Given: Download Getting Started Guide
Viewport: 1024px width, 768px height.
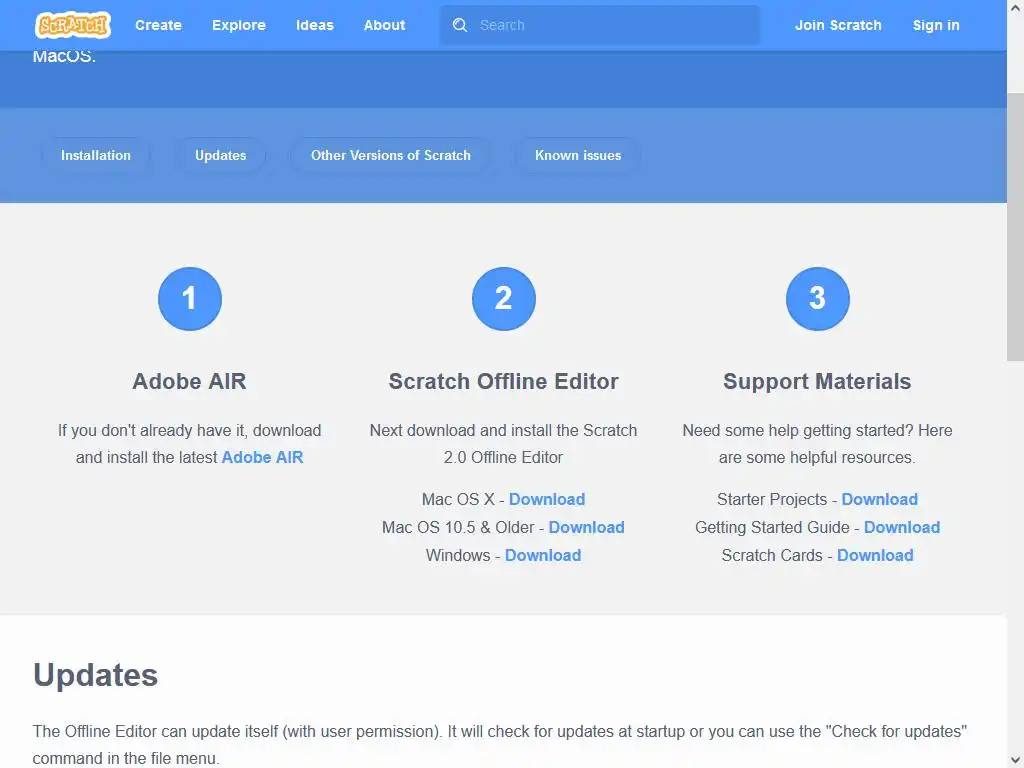Looking at the screenshot, I should [902, 528].
